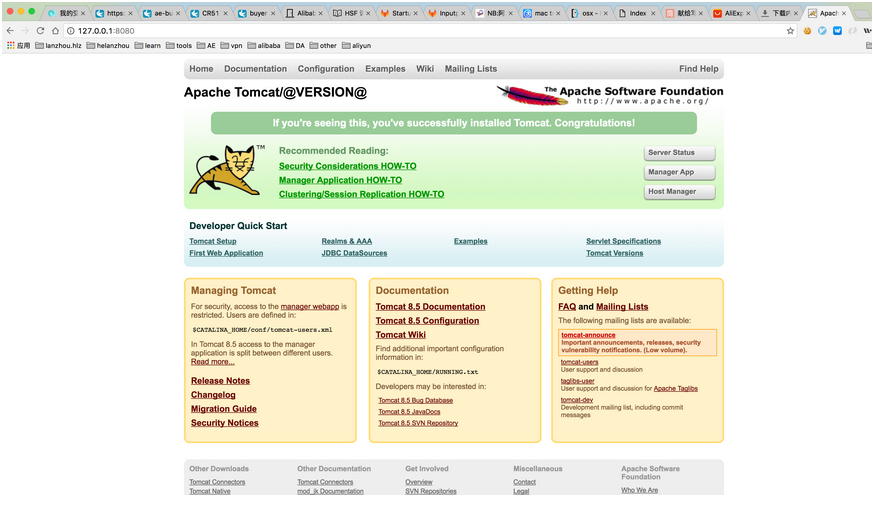
Task: Open the First Web Application link
Action: tap(226, 253)
